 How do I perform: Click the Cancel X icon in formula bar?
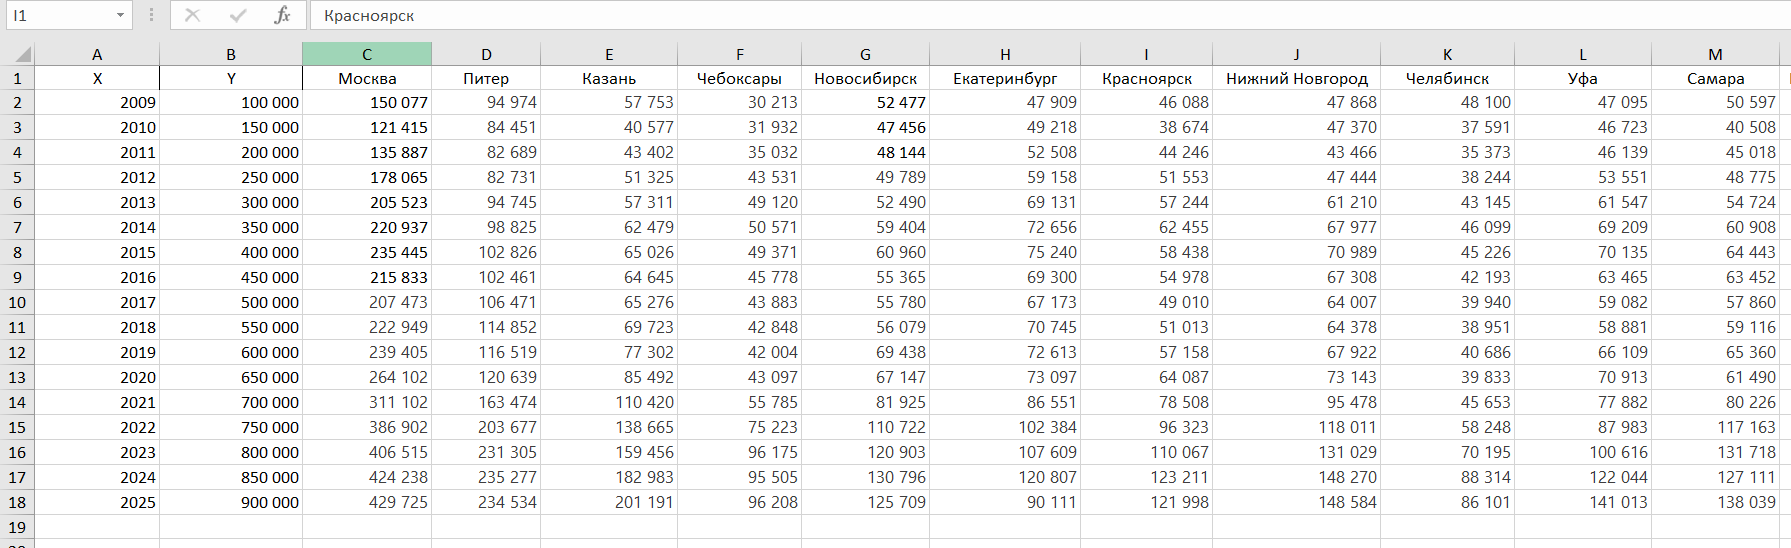pyautogui.click(x=193, y=15)
